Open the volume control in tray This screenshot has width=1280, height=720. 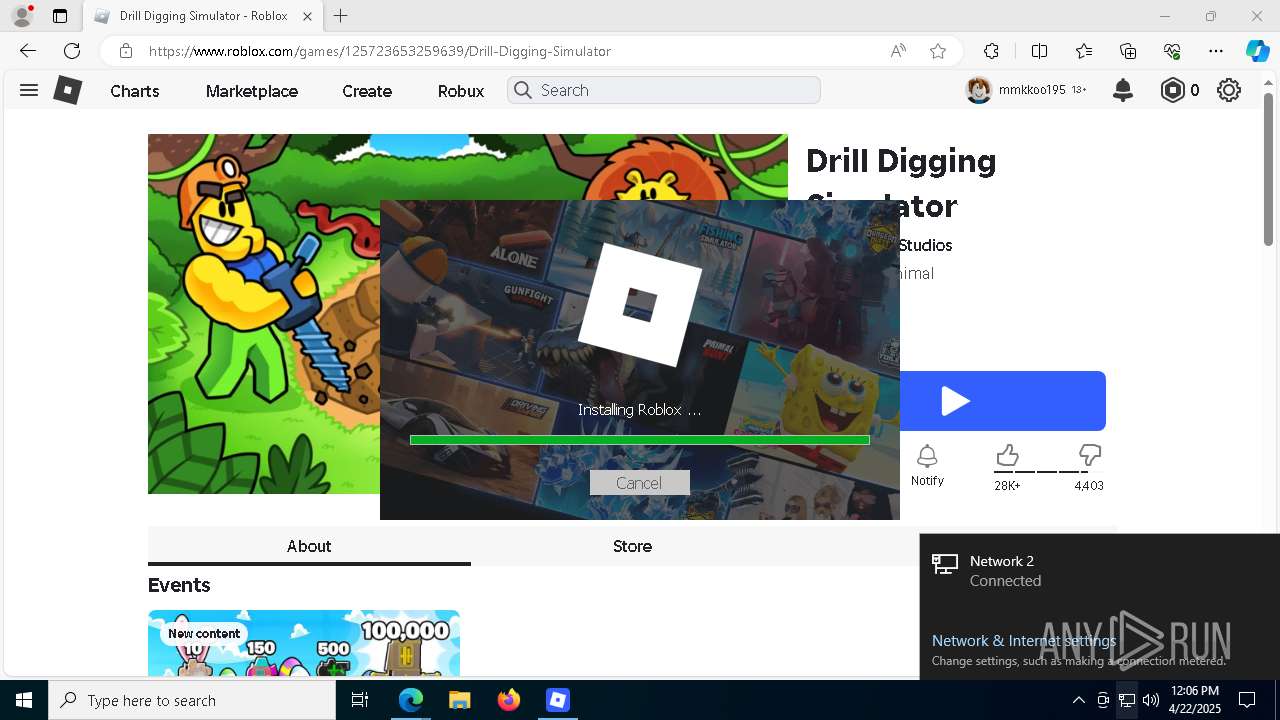pos(1151,700)
